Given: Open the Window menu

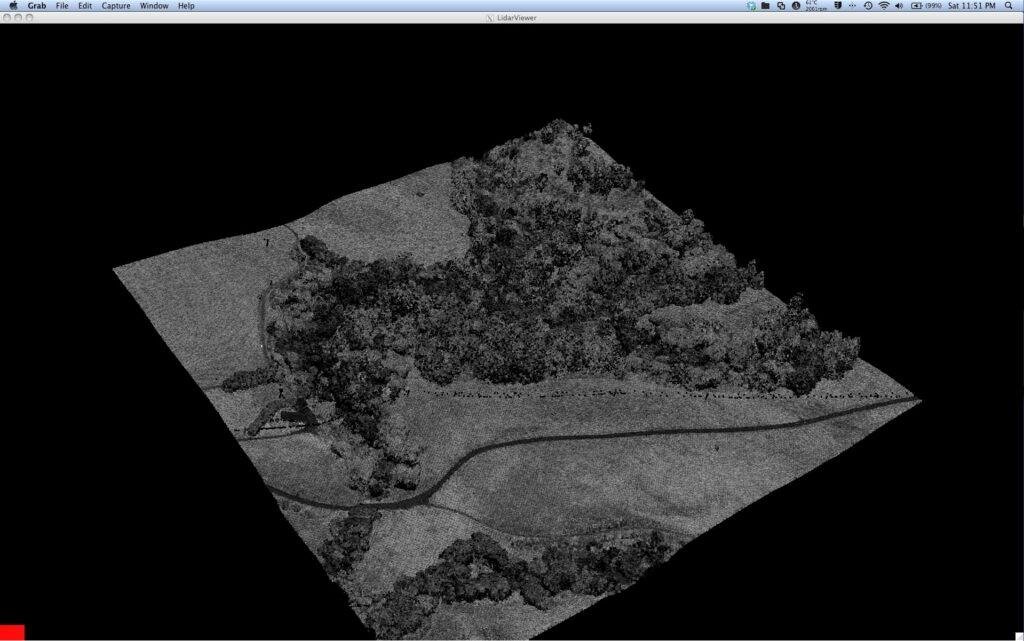Looking at the screenshot, I should pyautogui.click(x=153, y=5).
